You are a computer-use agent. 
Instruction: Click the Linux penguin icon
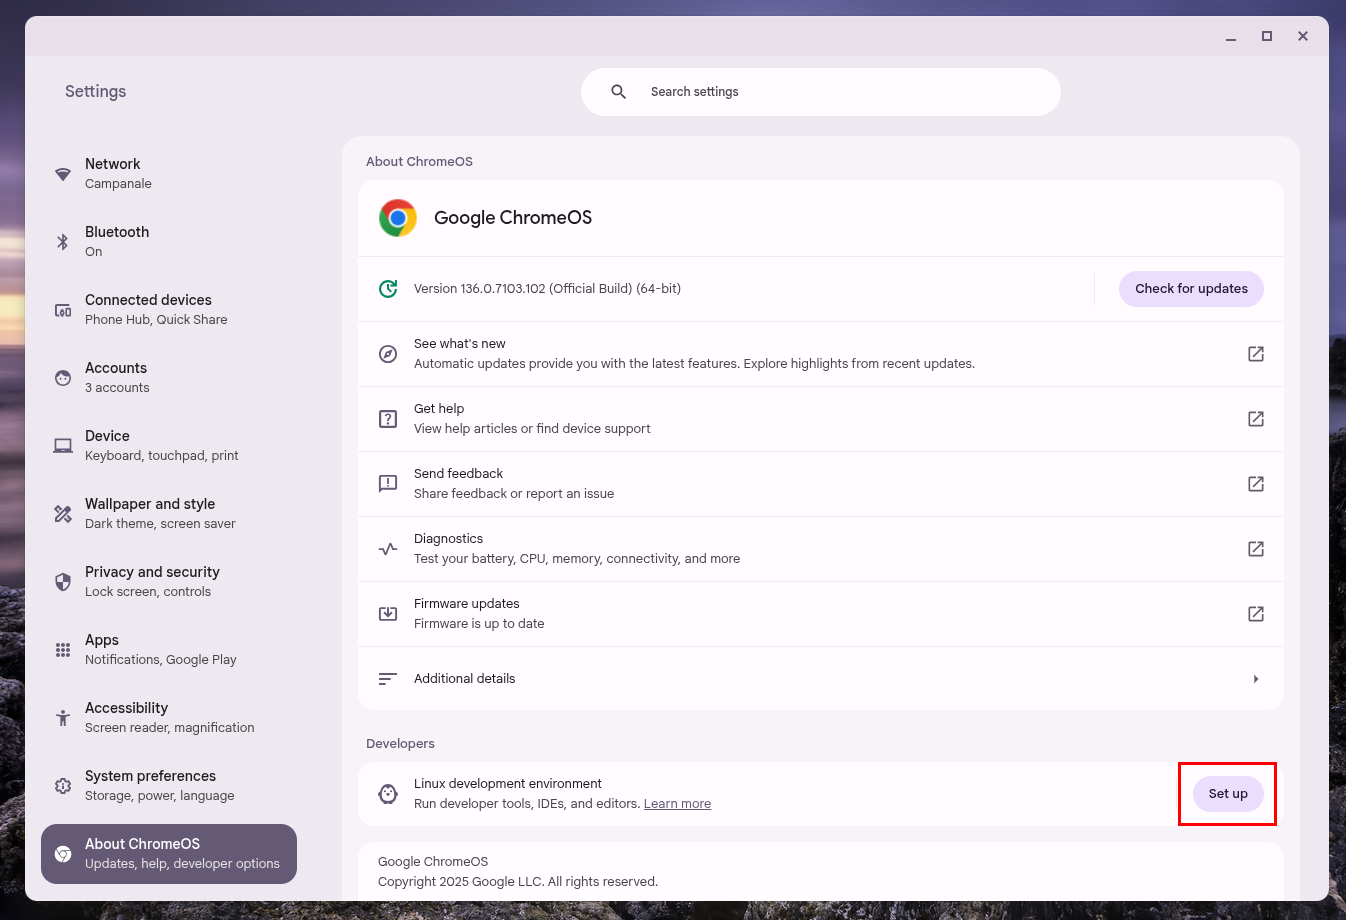click(x=388, y=794)
